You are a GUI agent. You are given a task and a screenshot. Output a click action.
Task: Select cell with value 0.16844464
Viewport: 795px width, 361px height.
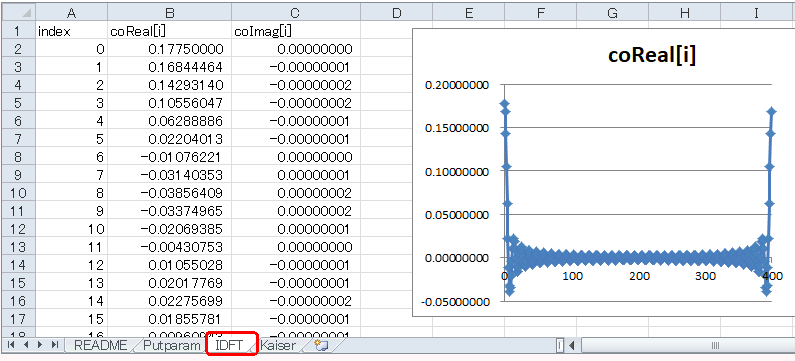tap(169, 67)
